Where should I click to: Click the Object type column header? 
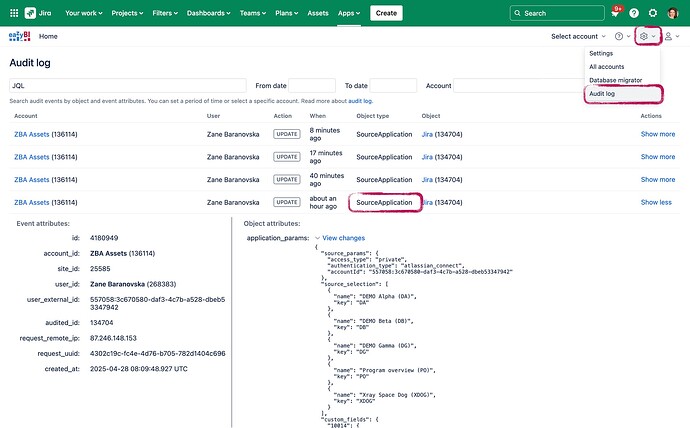click(x=373, y=116)
